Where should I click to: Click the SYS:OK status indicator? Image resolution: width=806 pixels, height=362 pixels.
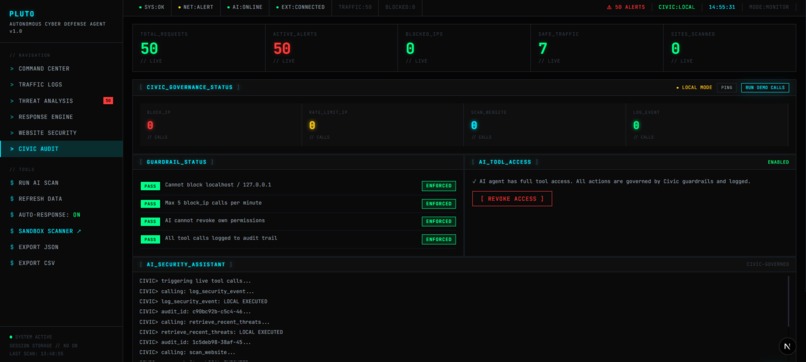point(152,7)
